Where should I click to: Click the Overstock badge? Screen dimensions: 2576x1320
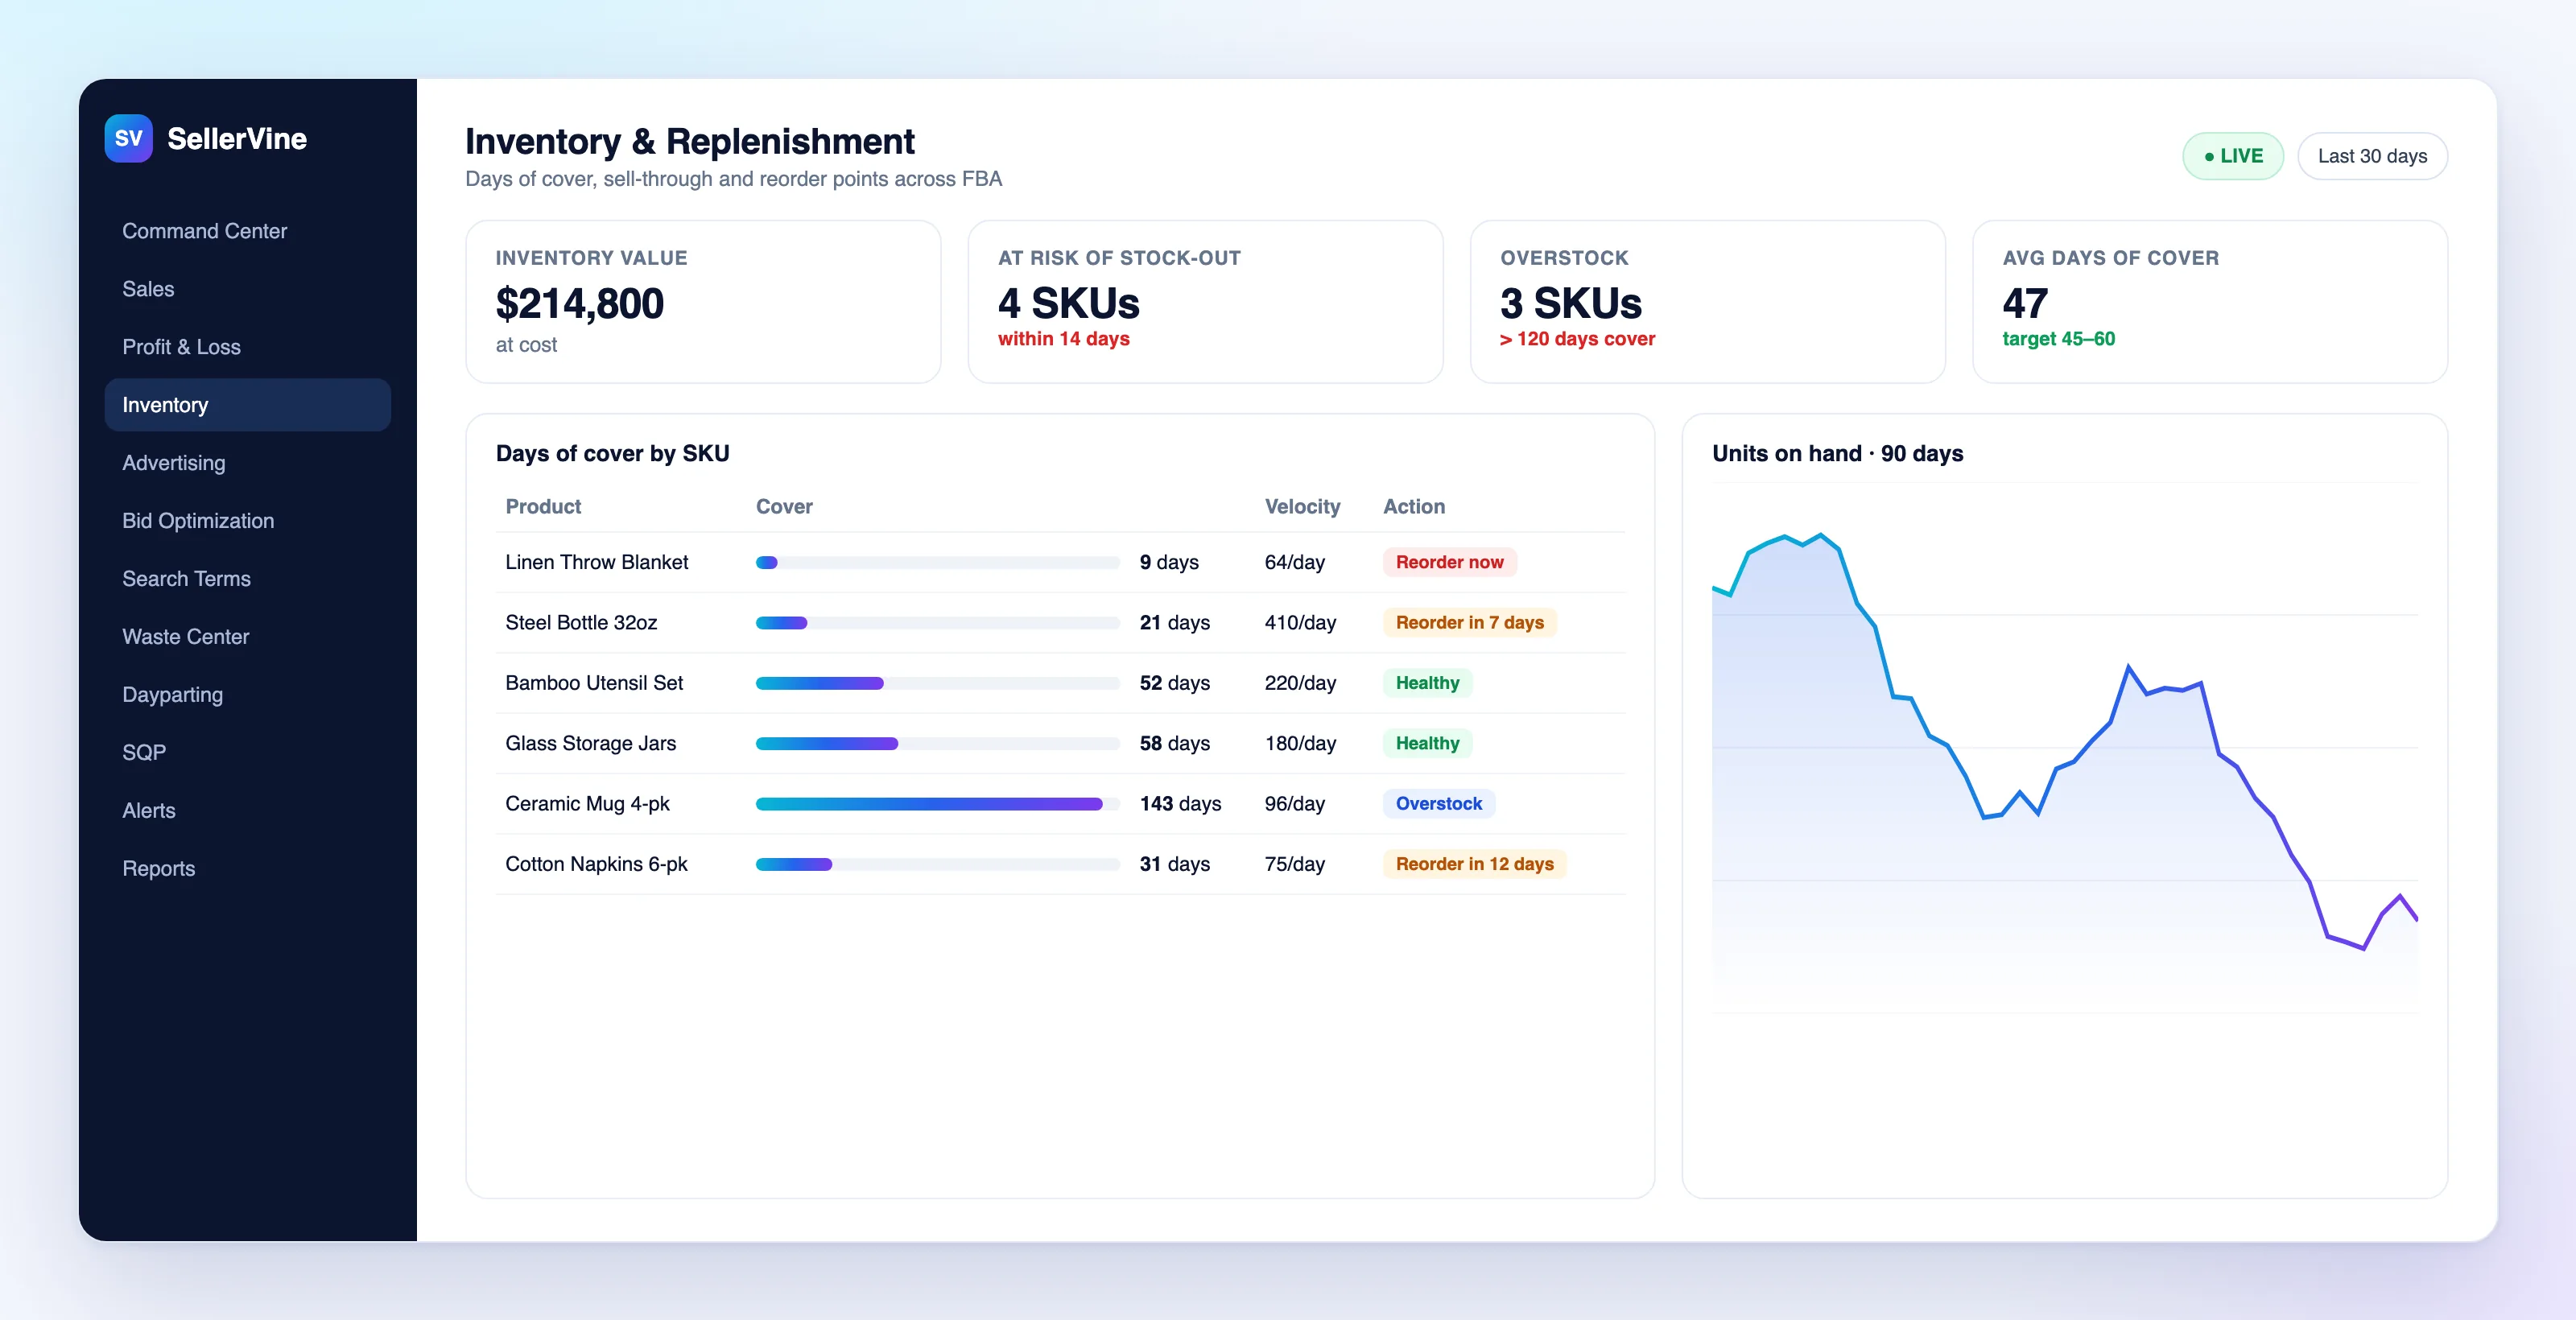click(1438, 804)
